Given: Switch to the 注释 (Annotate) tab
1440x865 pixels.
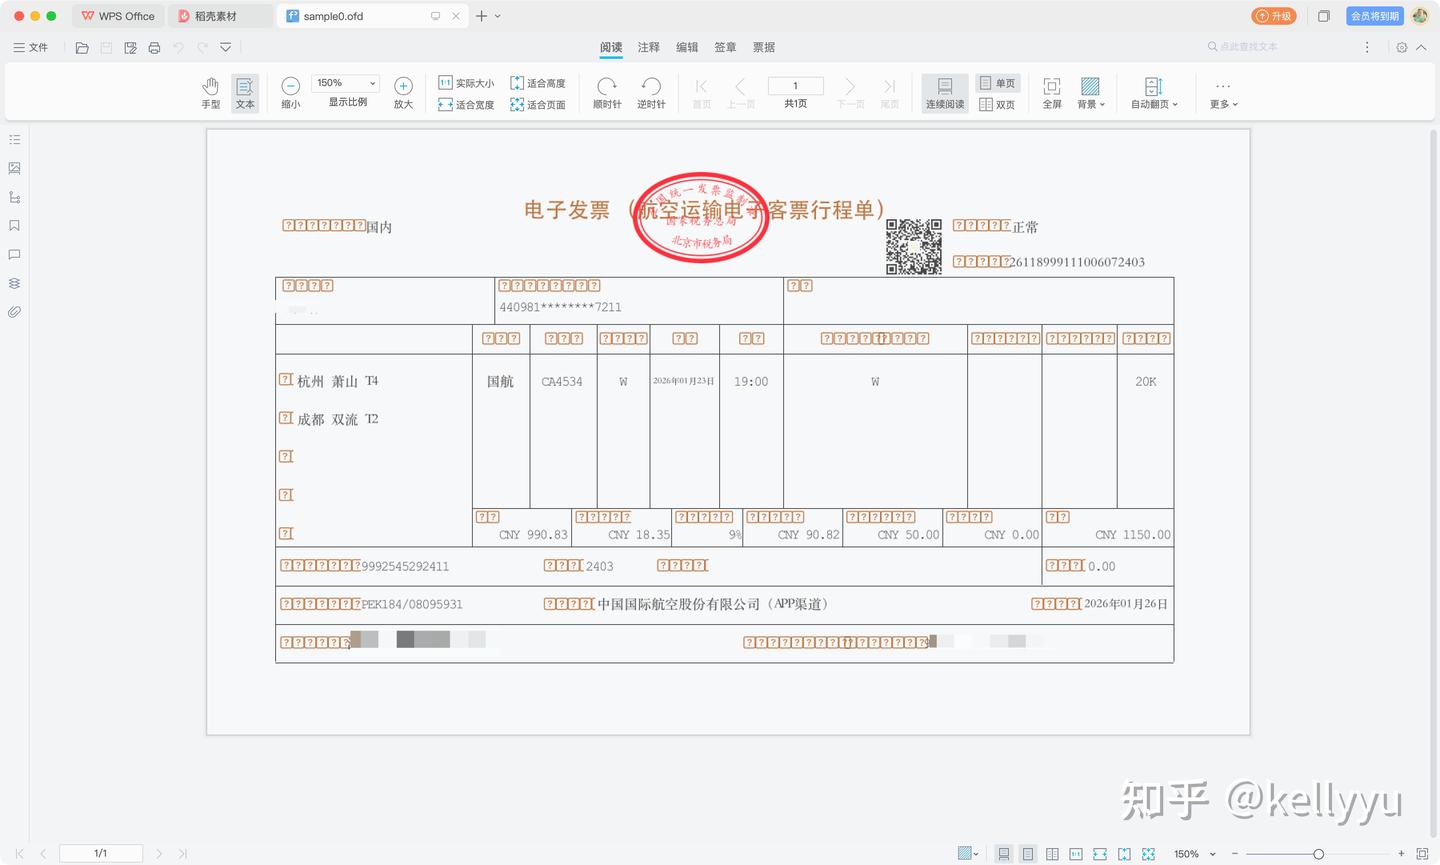Looking at the screenshot, I should click(649, 47).
